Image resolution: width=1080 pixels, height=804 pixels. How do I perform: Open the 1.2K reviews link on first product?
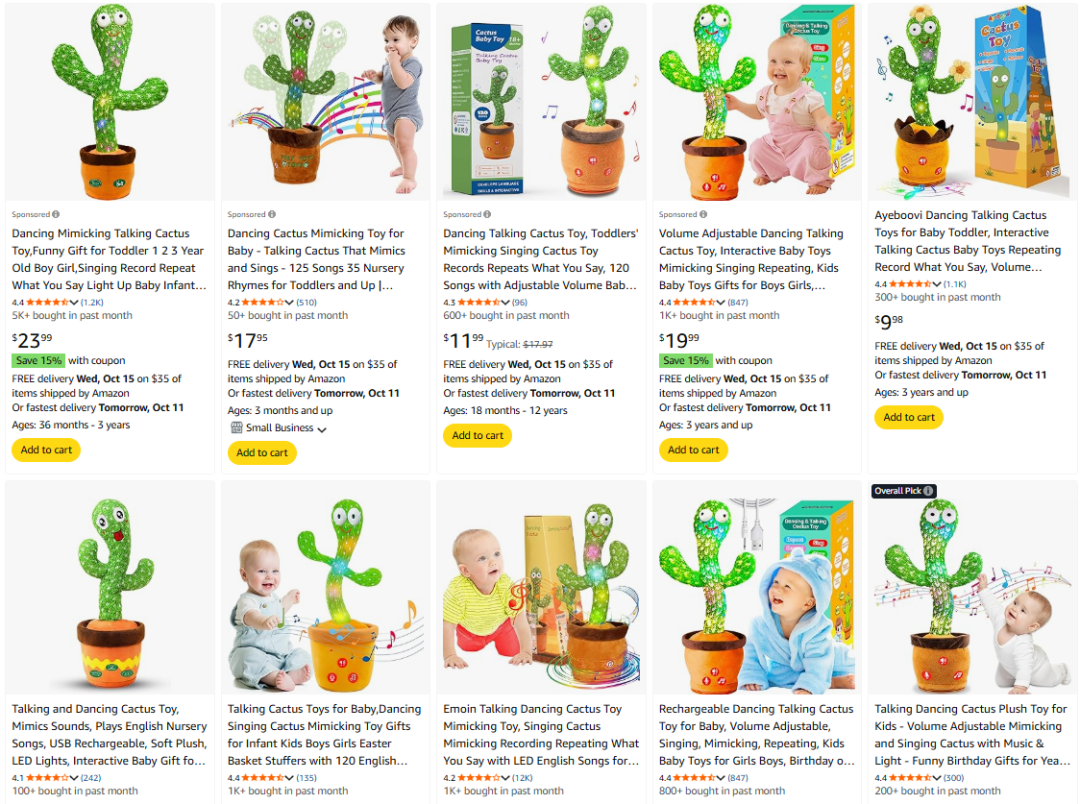coord(92,302)
